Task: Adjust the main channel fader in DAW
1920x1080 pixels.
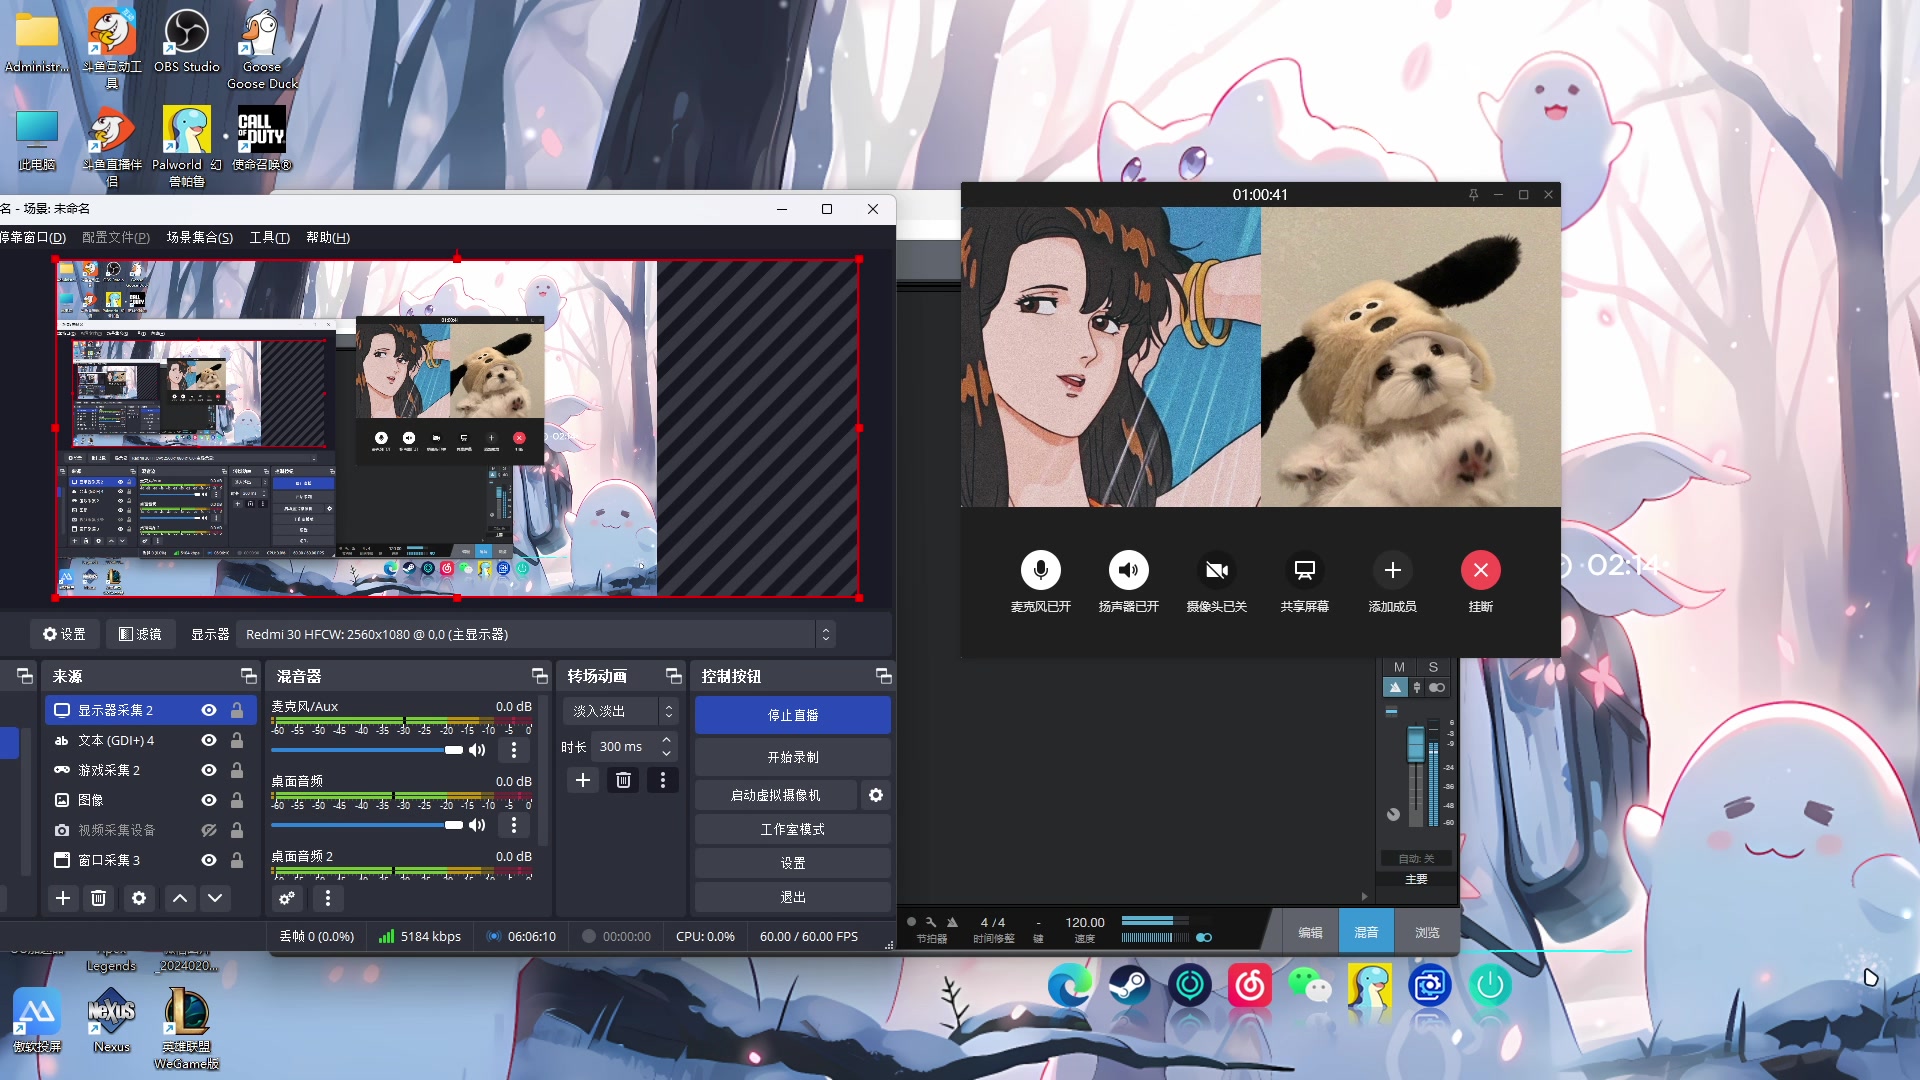Action: (1415, 744)
